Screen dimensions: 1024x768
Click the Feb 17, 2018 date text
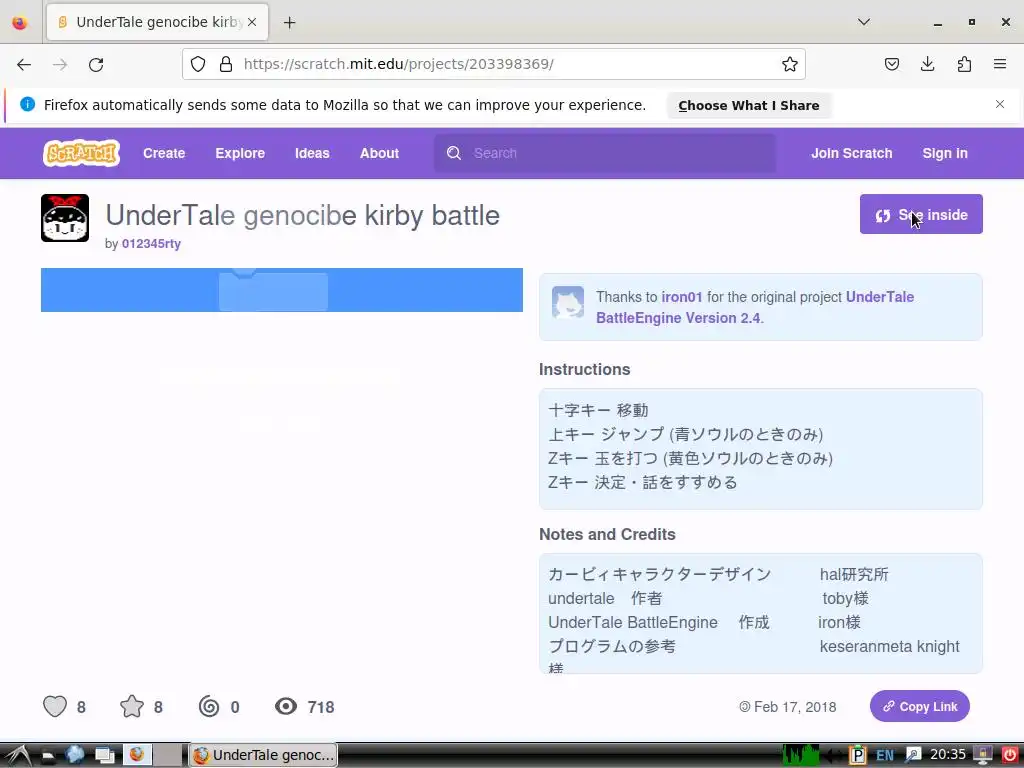(x=795, y=707)
